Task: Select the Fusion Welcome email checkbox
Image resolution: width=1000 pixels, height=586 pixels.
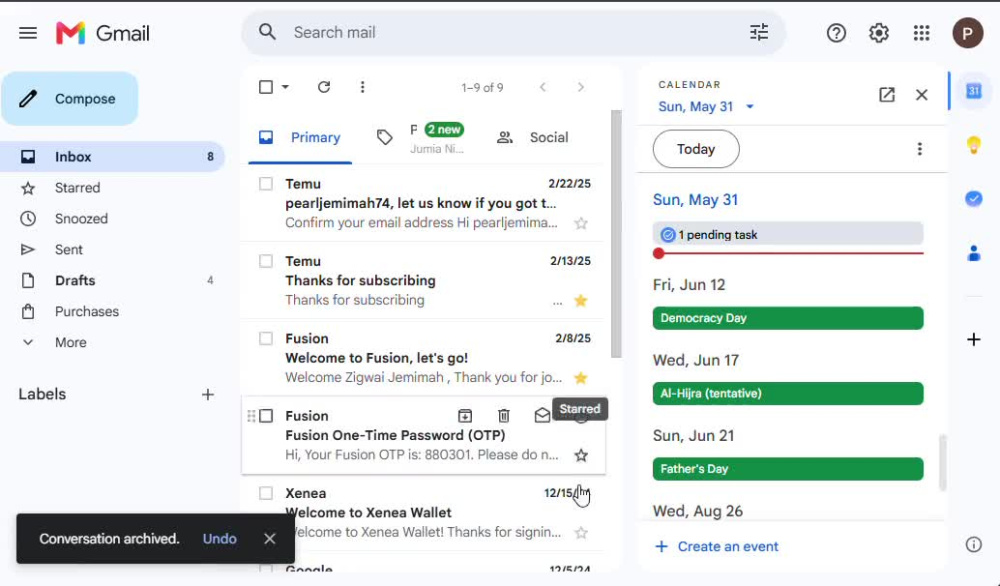Action: (266, 339)
